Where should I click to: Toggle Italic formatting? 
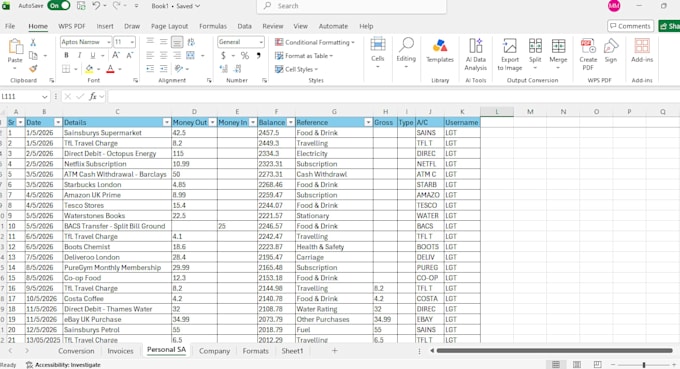(79, 55)
